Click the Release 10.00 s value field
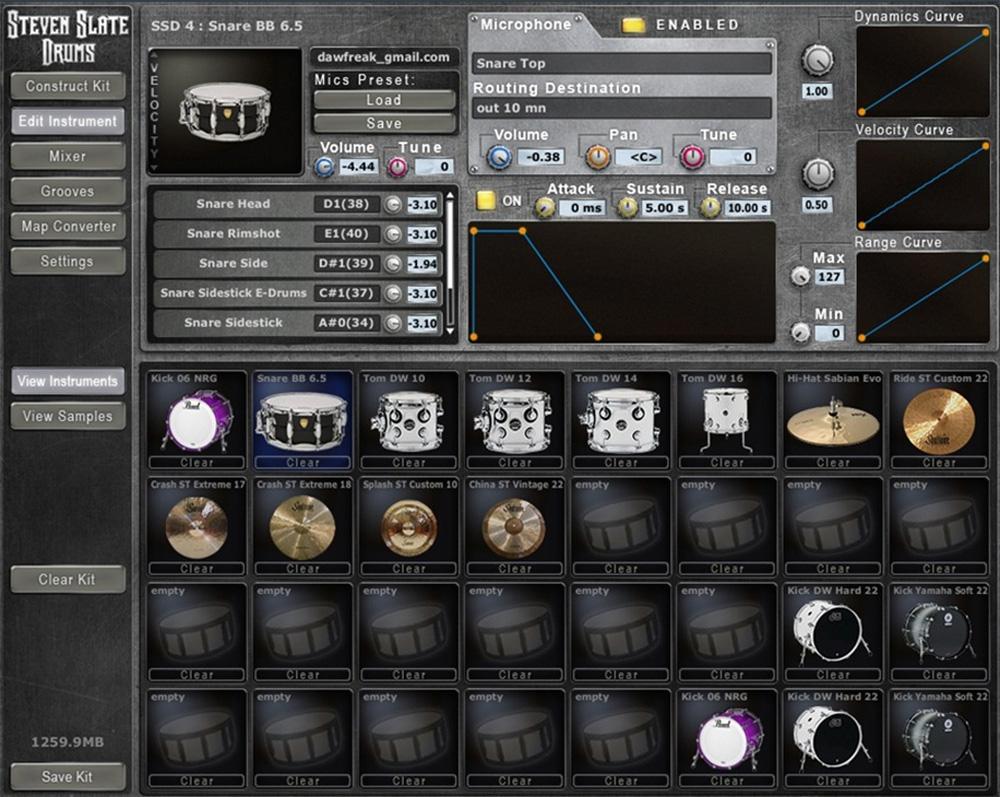 point(747,208)
